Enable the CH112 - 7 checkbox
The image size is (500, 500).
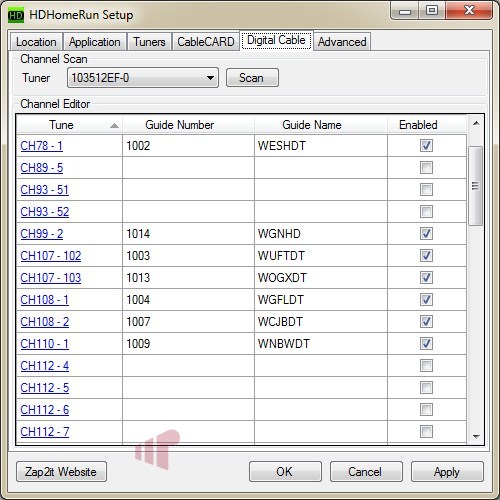pos(426,432)
